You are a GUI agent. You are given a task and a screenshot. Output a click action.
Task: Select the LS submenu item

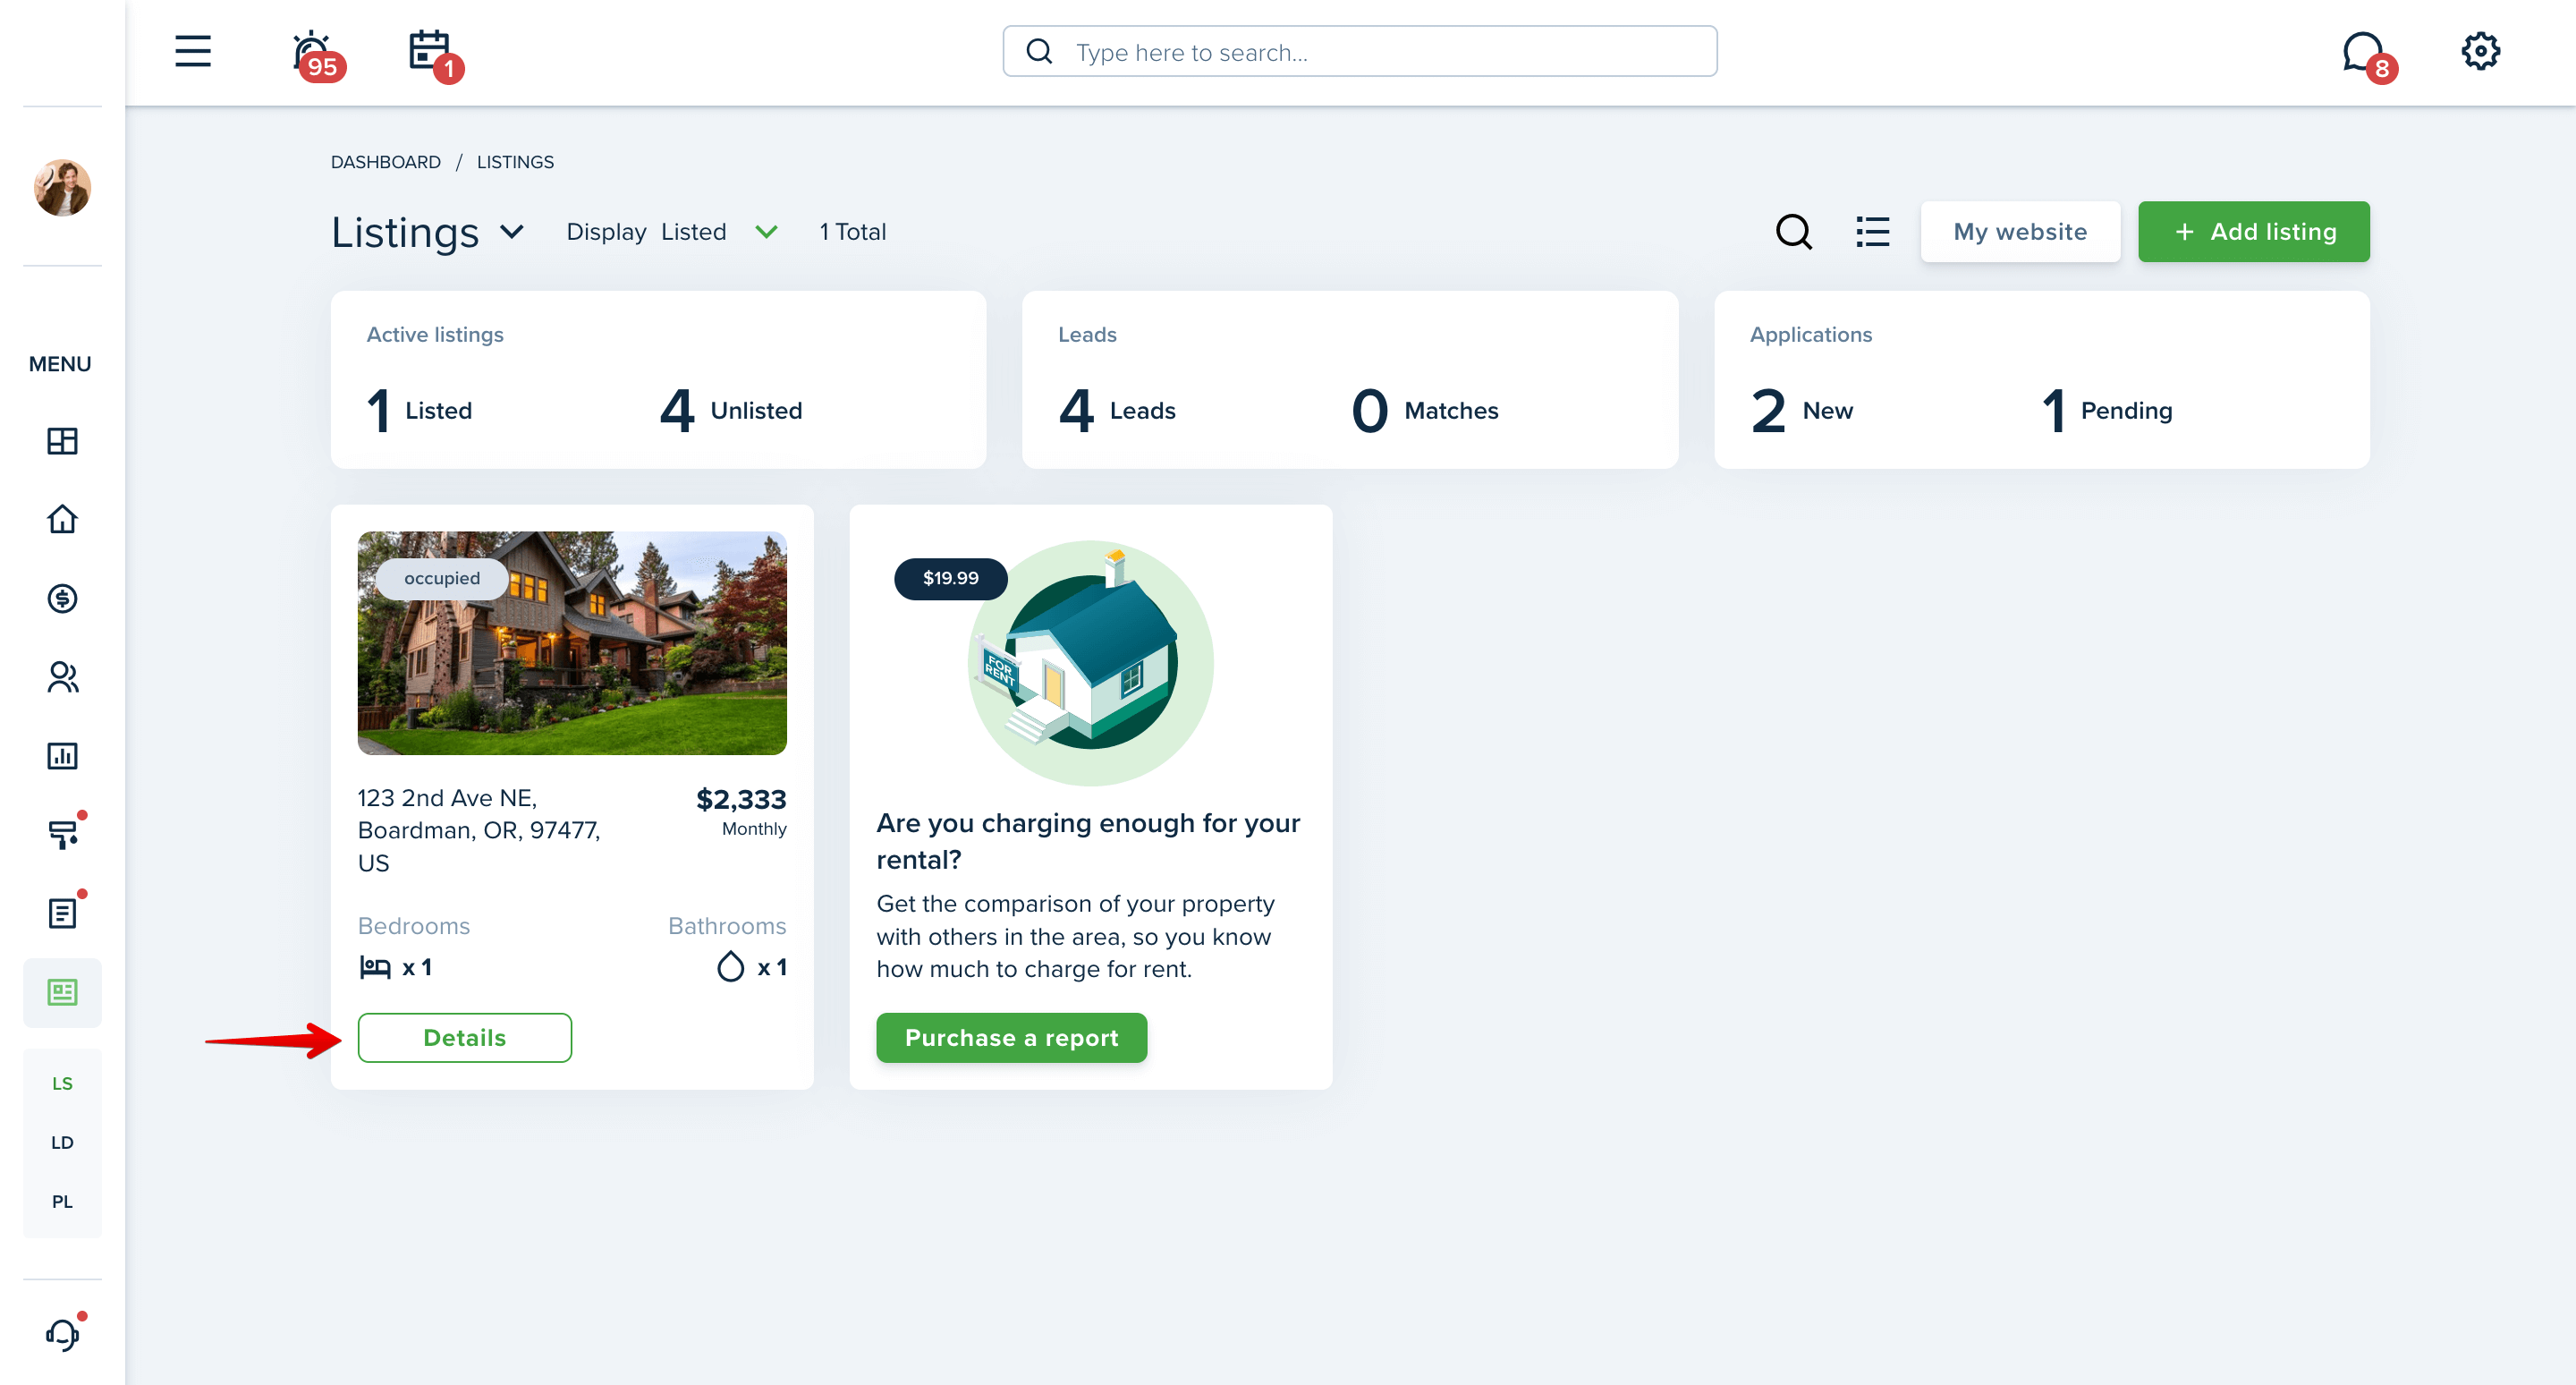pos(62,1083)
